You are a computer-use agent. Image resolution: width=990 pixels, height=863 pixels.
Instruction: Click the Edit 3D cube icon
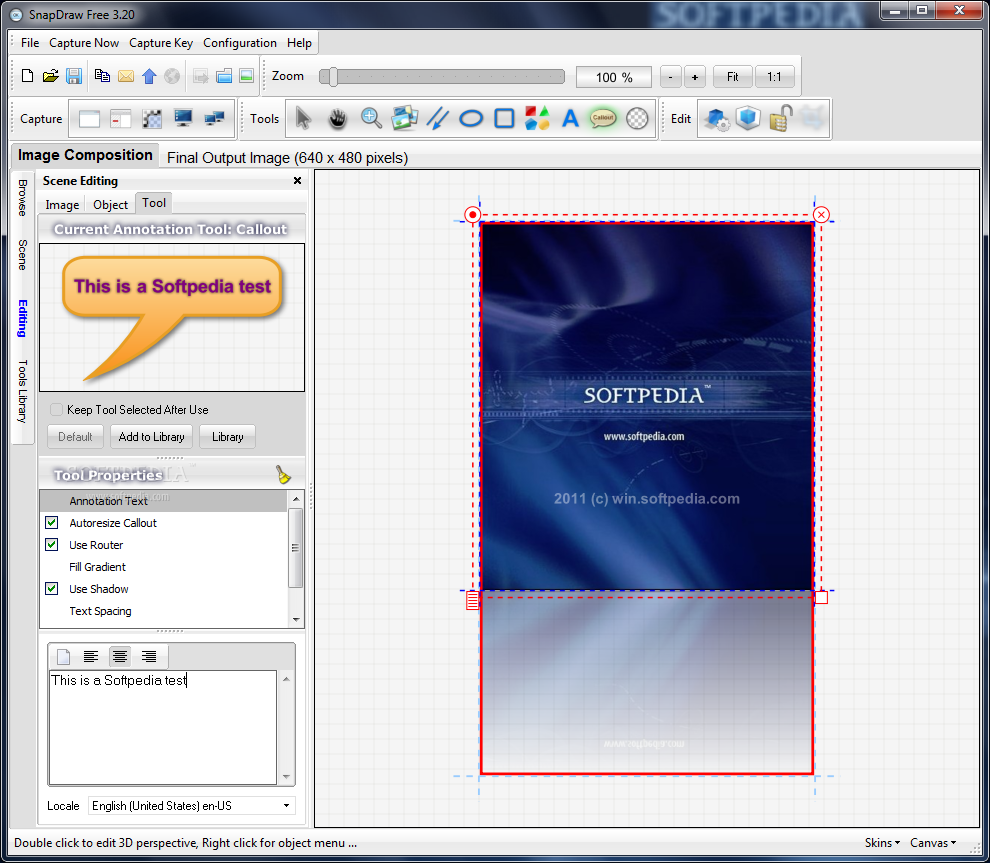click(748, 118)
